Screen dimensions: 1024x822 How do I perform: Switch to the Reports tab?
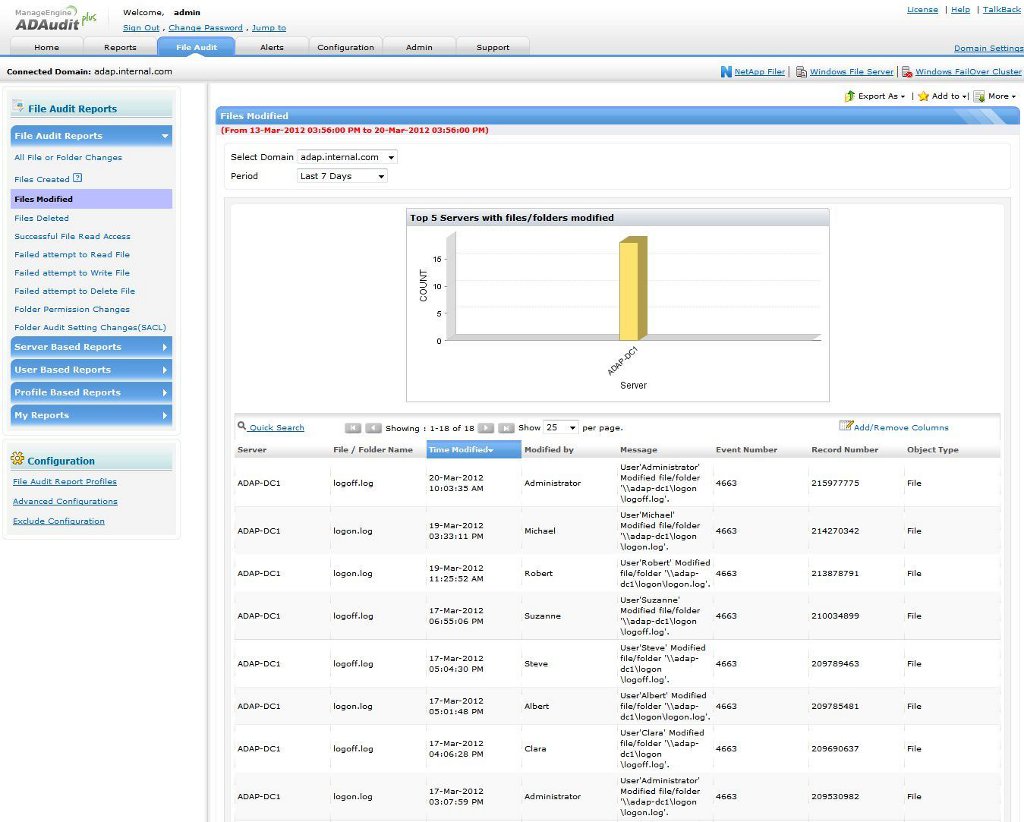[x=120, y=46]
